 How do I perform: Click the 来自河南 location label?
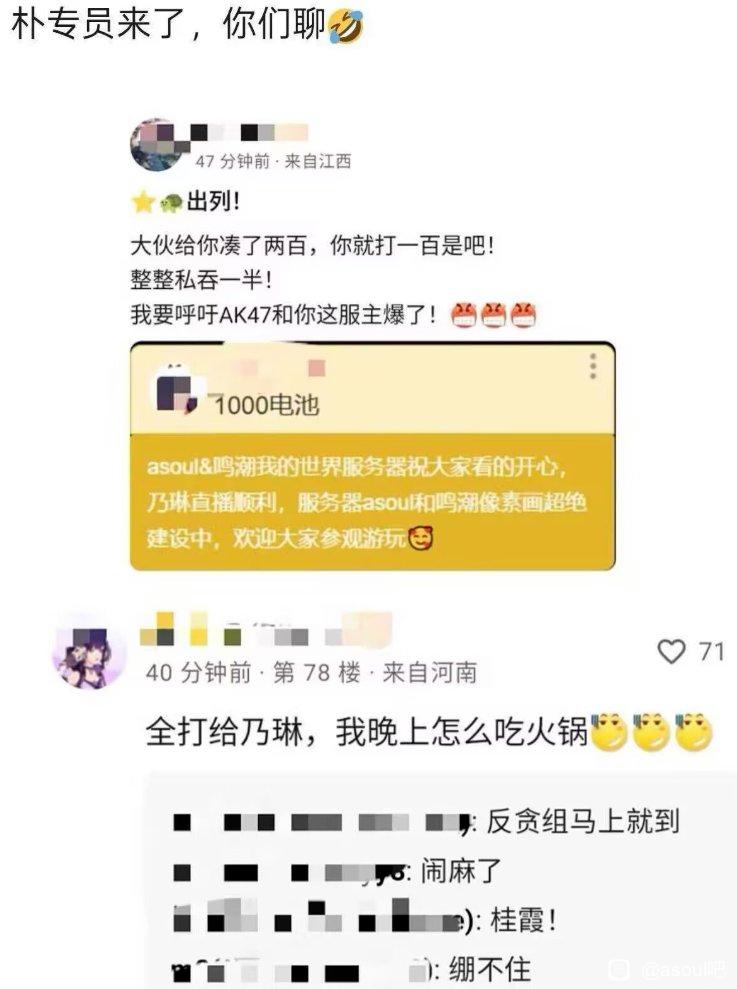pos(430,673)
